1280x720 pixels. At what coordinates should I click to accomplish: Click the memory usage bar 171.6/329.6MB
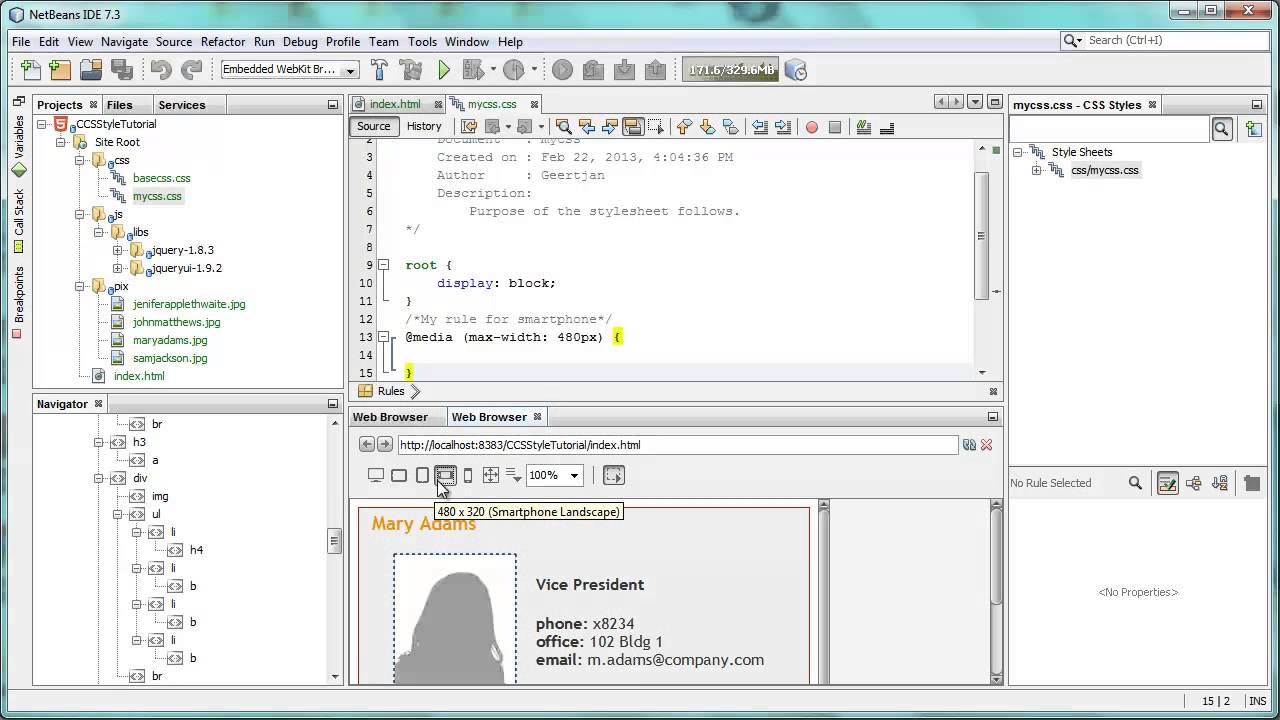[731, 70]
